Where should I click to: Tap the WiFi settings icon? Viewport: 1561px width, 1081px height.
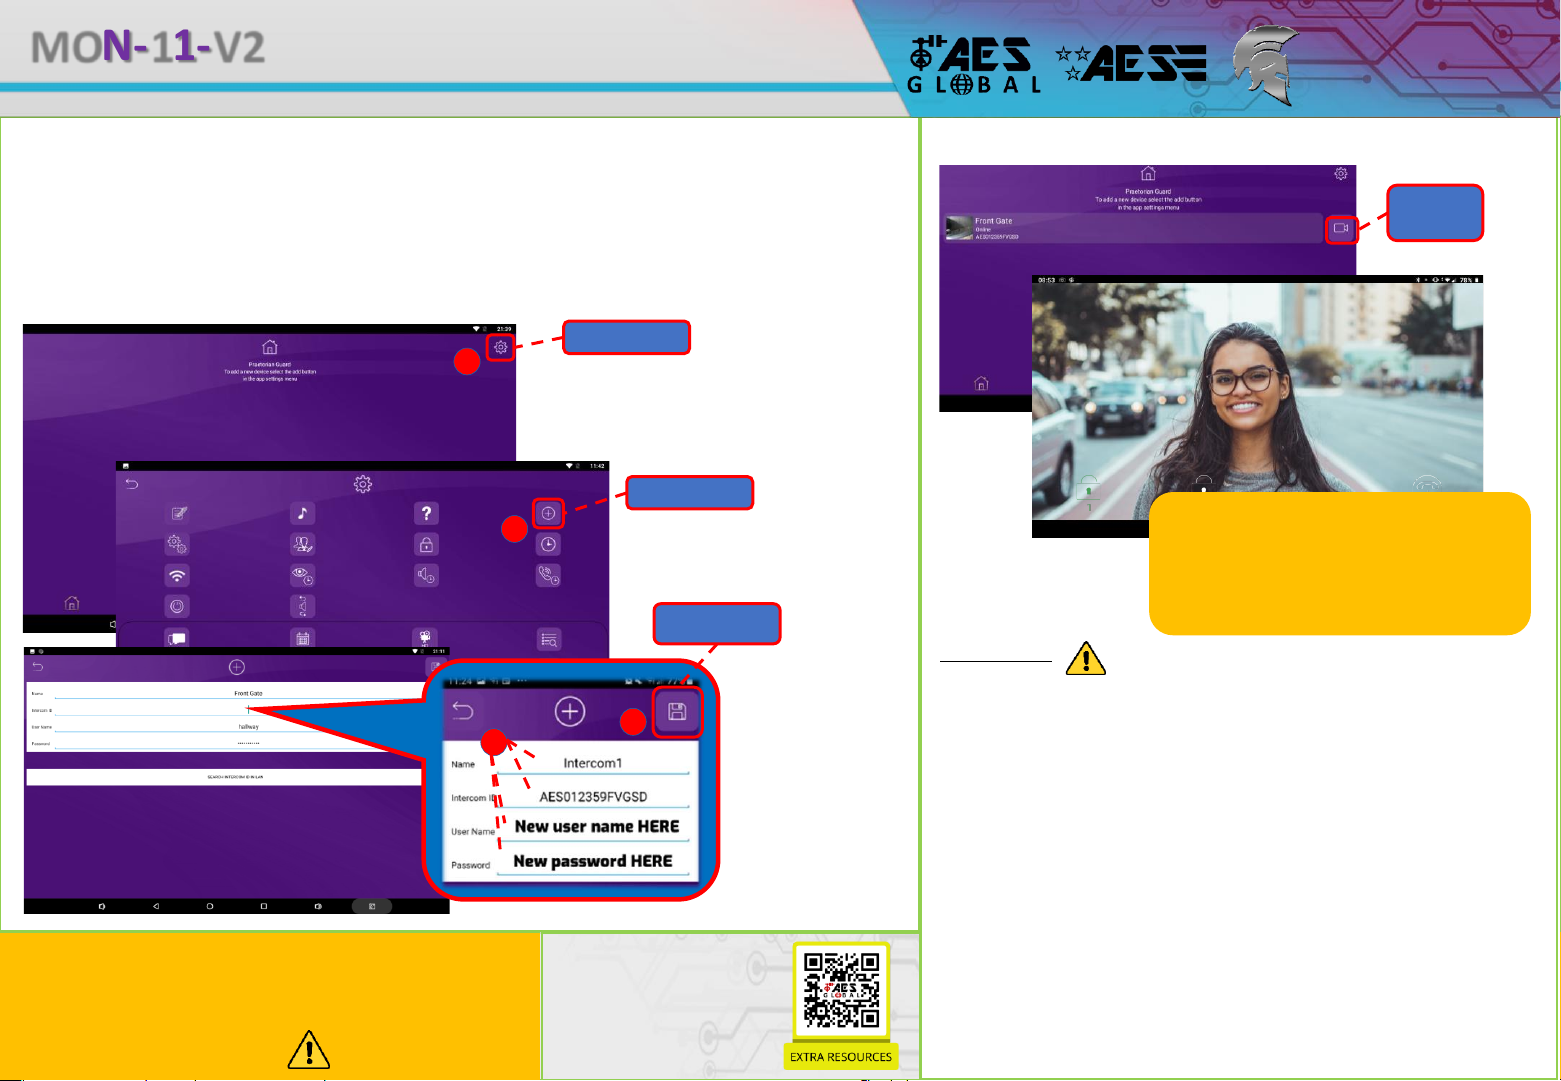(x=177, y=576)
